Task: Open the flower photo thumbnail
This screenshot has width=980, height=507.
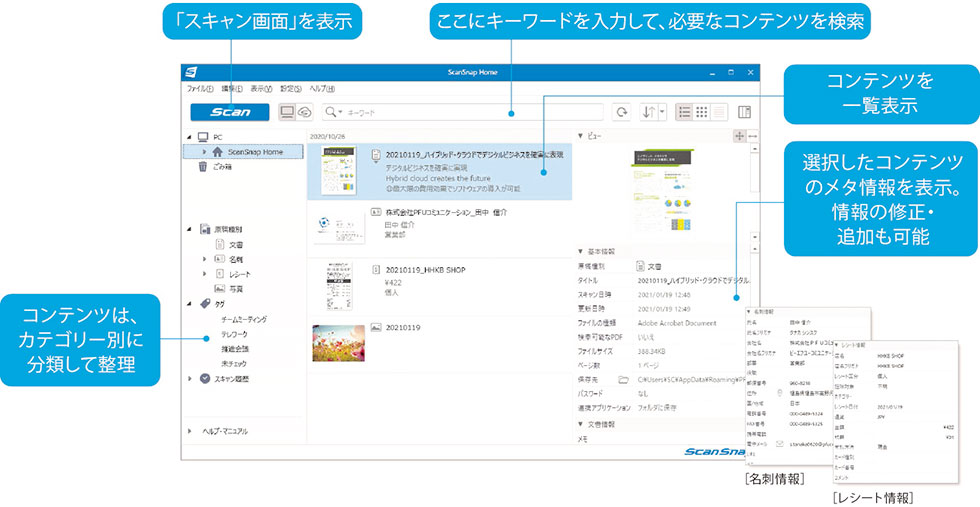Action: coord(339,343)
